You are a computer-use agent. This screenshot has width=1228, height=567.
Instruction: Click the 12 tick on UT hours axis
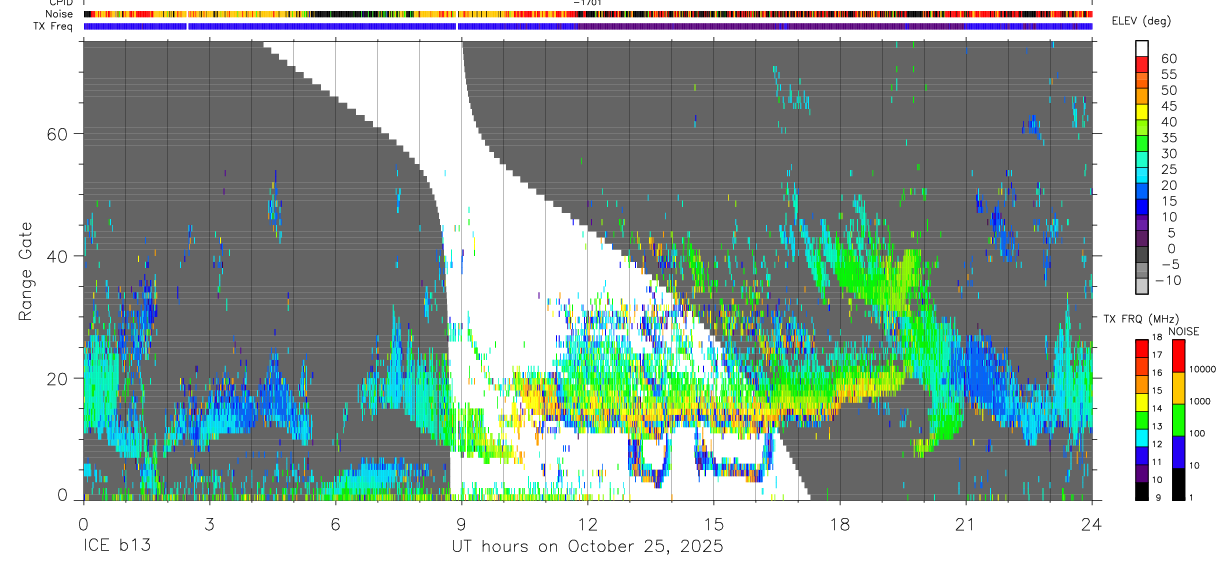pos(587,523)
